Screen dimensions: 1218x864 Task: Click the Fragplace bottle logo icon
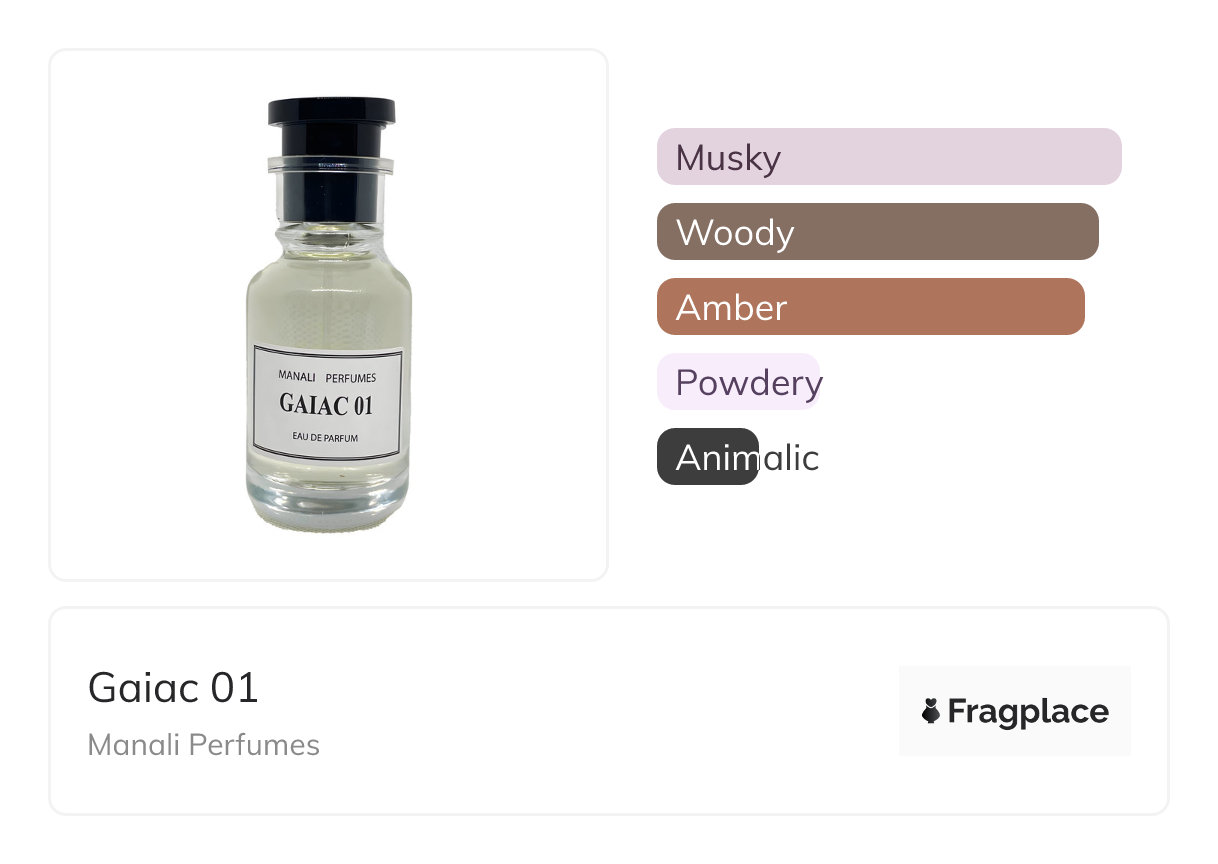click(931, 712)
